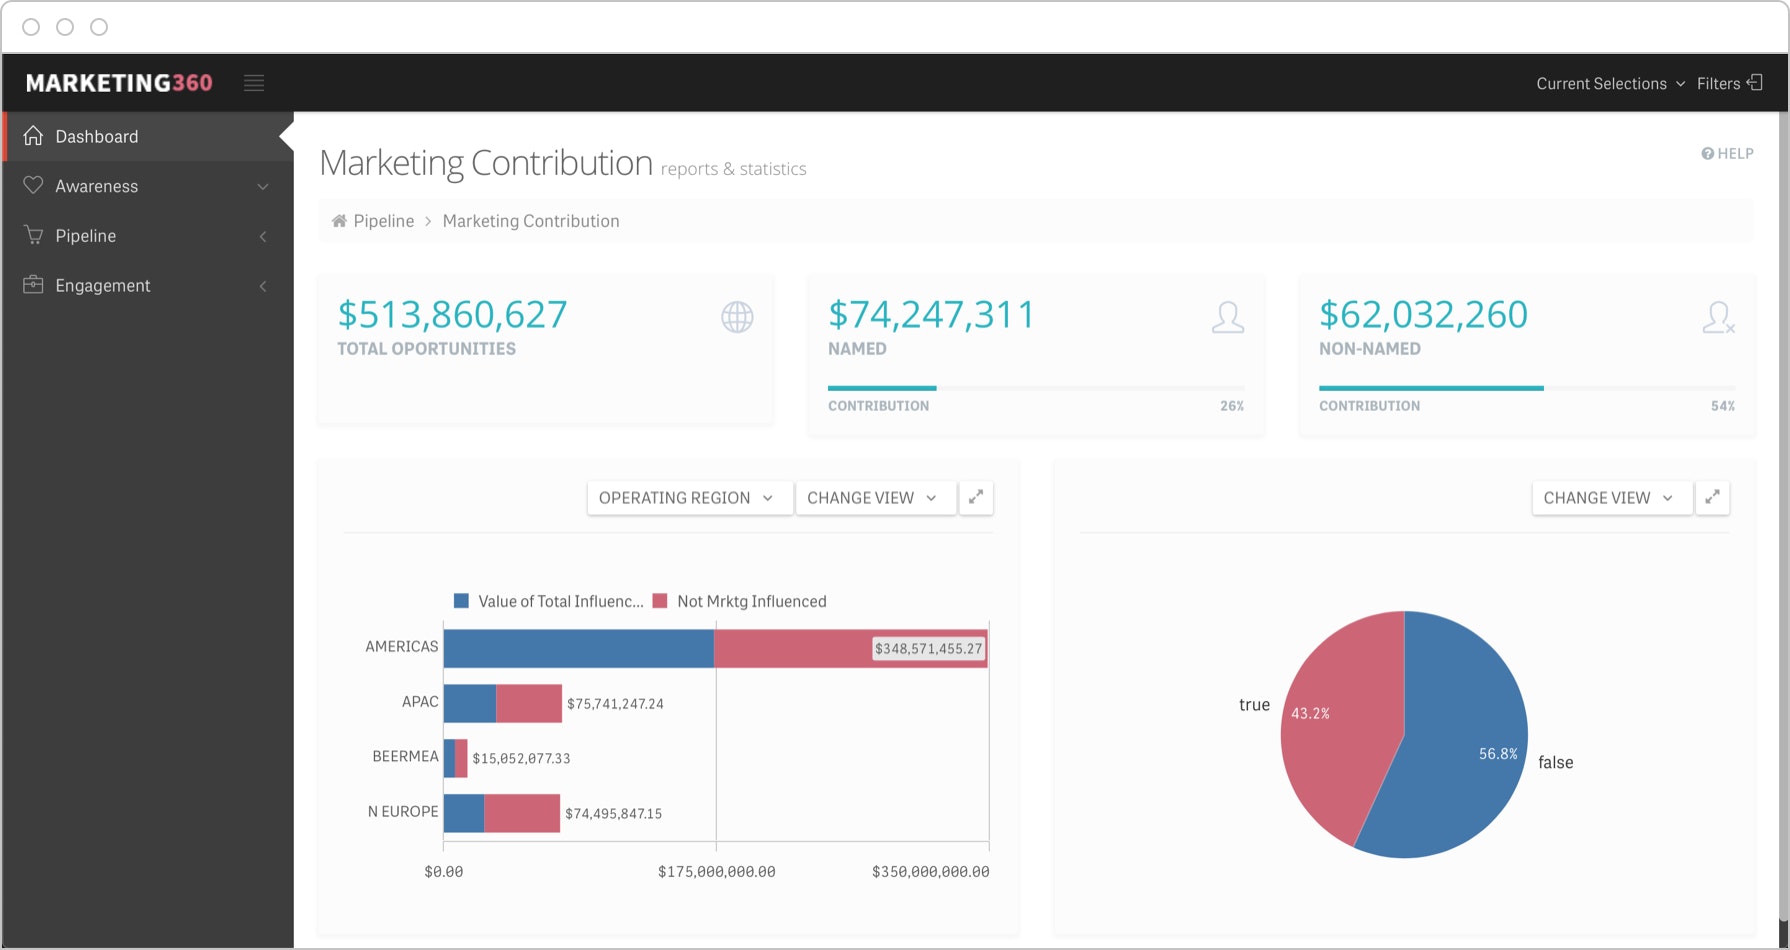Click the $75,741,247.24 APAC value label
Screen dimensions: 1790x950
(x=615, y=704)
